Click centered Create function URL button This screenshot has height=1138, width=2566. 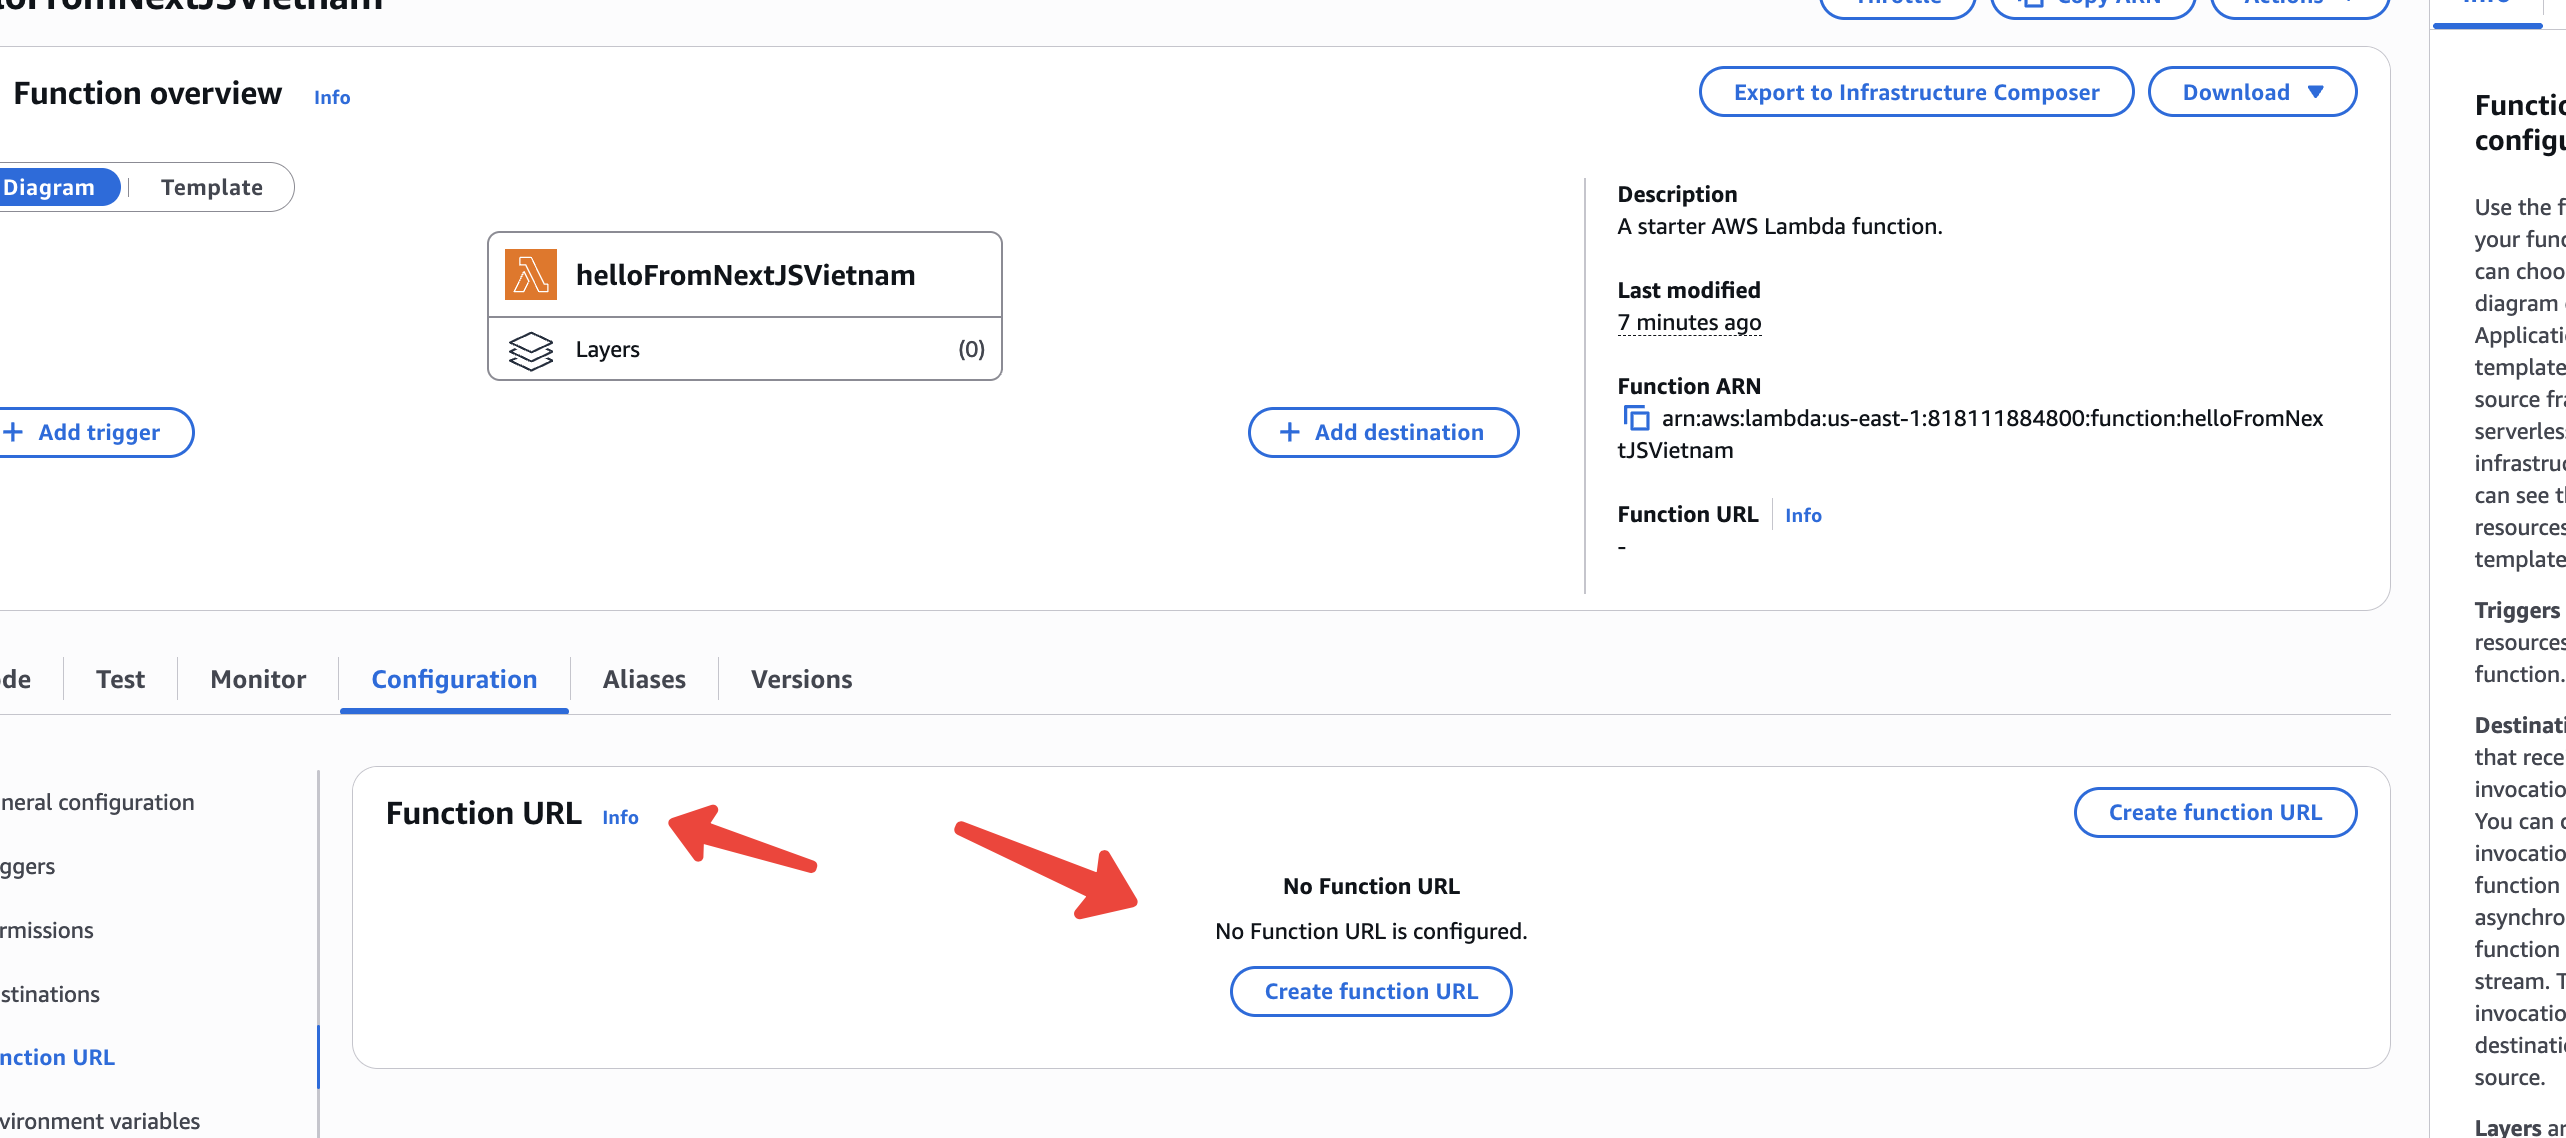point(1370,991)
